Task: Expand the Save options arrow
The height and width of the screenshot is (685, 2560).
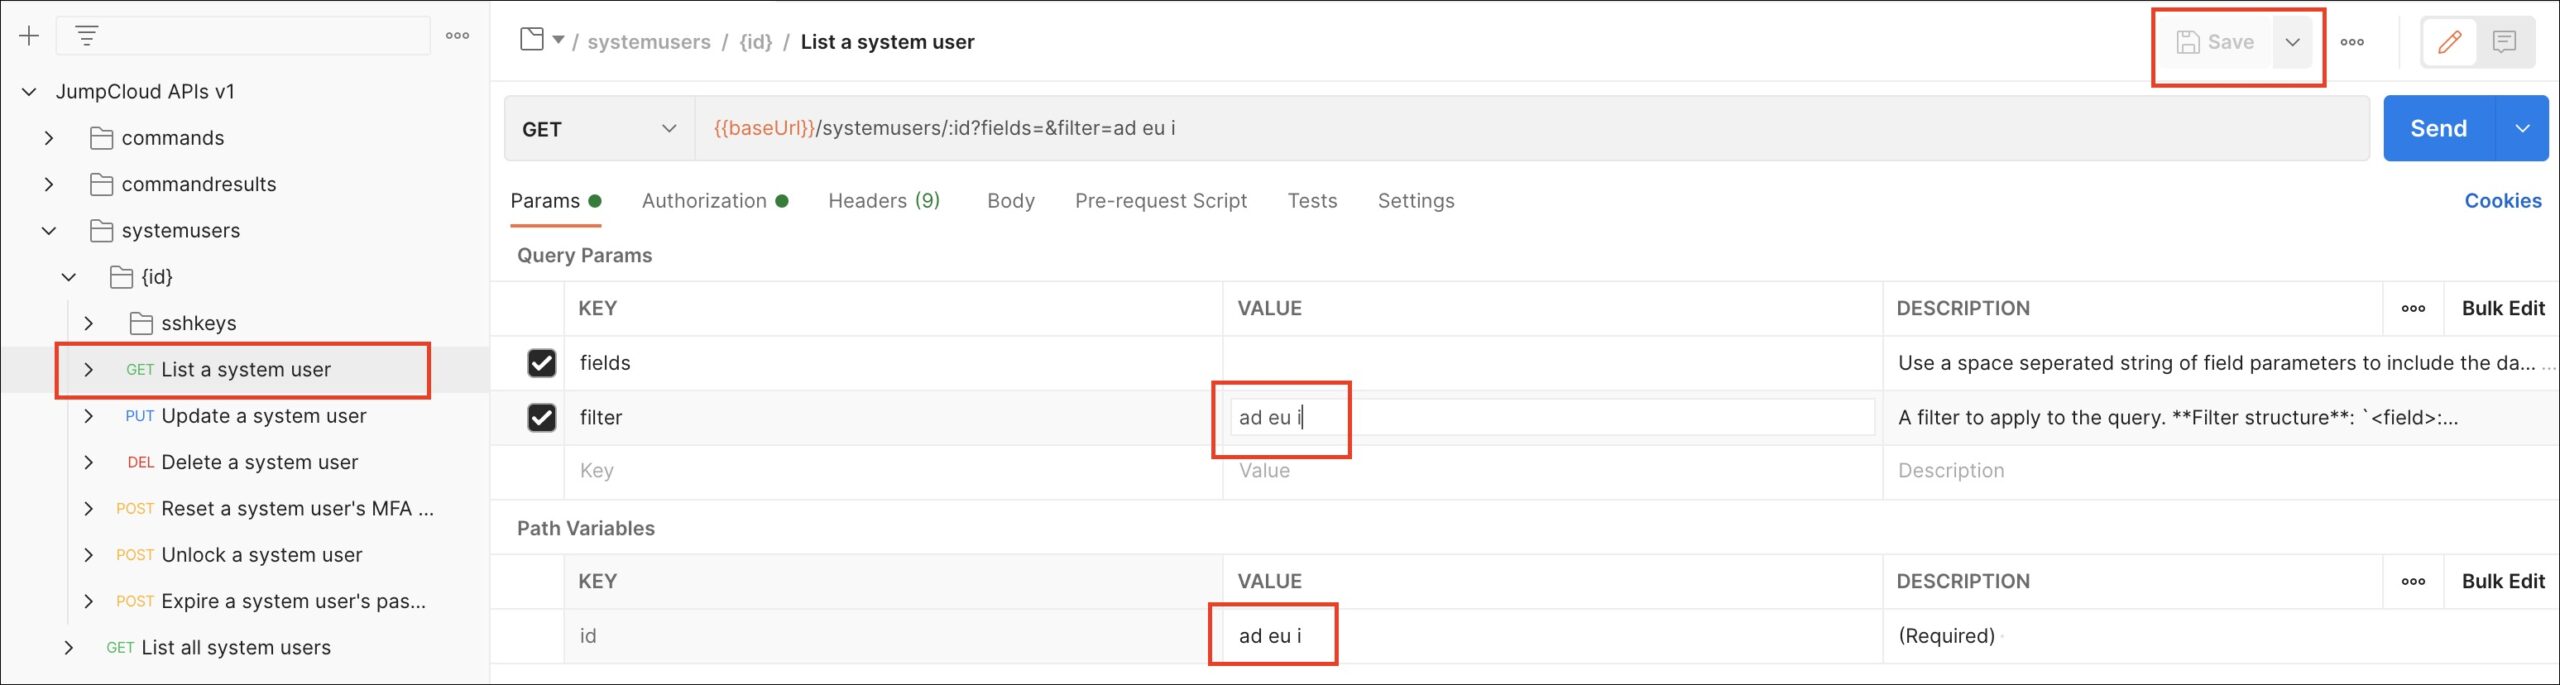Action: coord(2293,42)
